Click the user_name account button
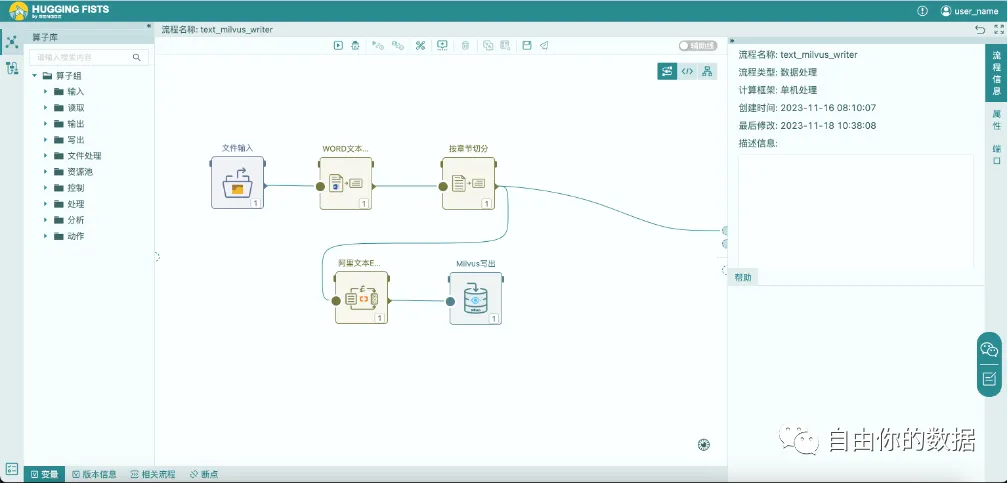This screenshot has width=1008, height=484. [969, 10]
